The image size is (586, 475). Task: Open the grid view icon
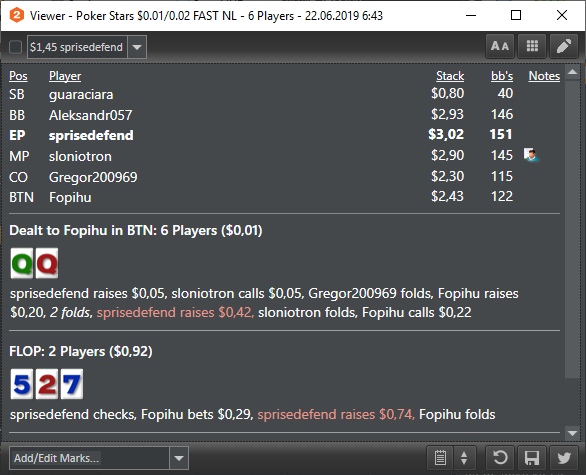click(532, 46)
